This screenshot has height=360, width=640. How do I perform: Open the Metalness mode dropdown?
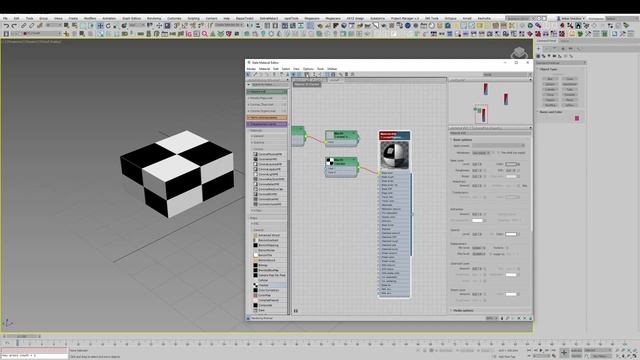pyautogui.click(x=481, y=153)
